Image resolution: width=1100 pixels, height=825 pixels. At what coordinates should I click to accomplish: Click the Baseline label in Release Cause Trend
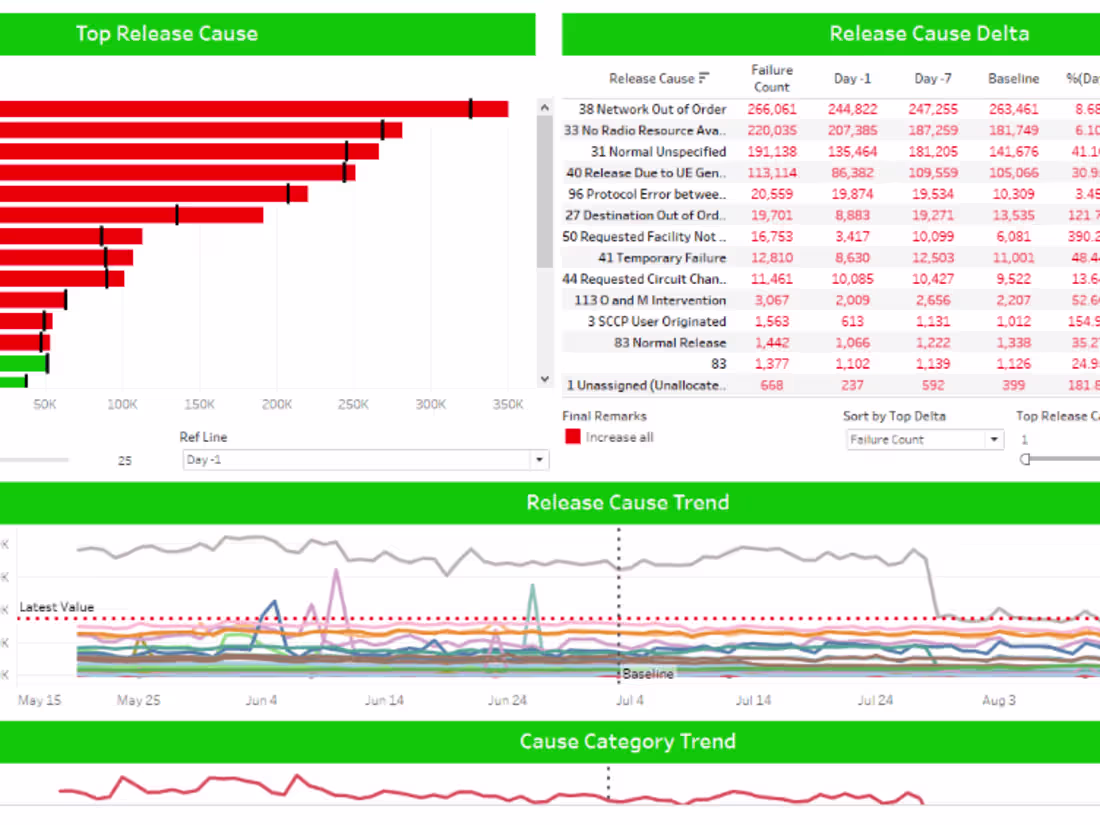[646, 674]
